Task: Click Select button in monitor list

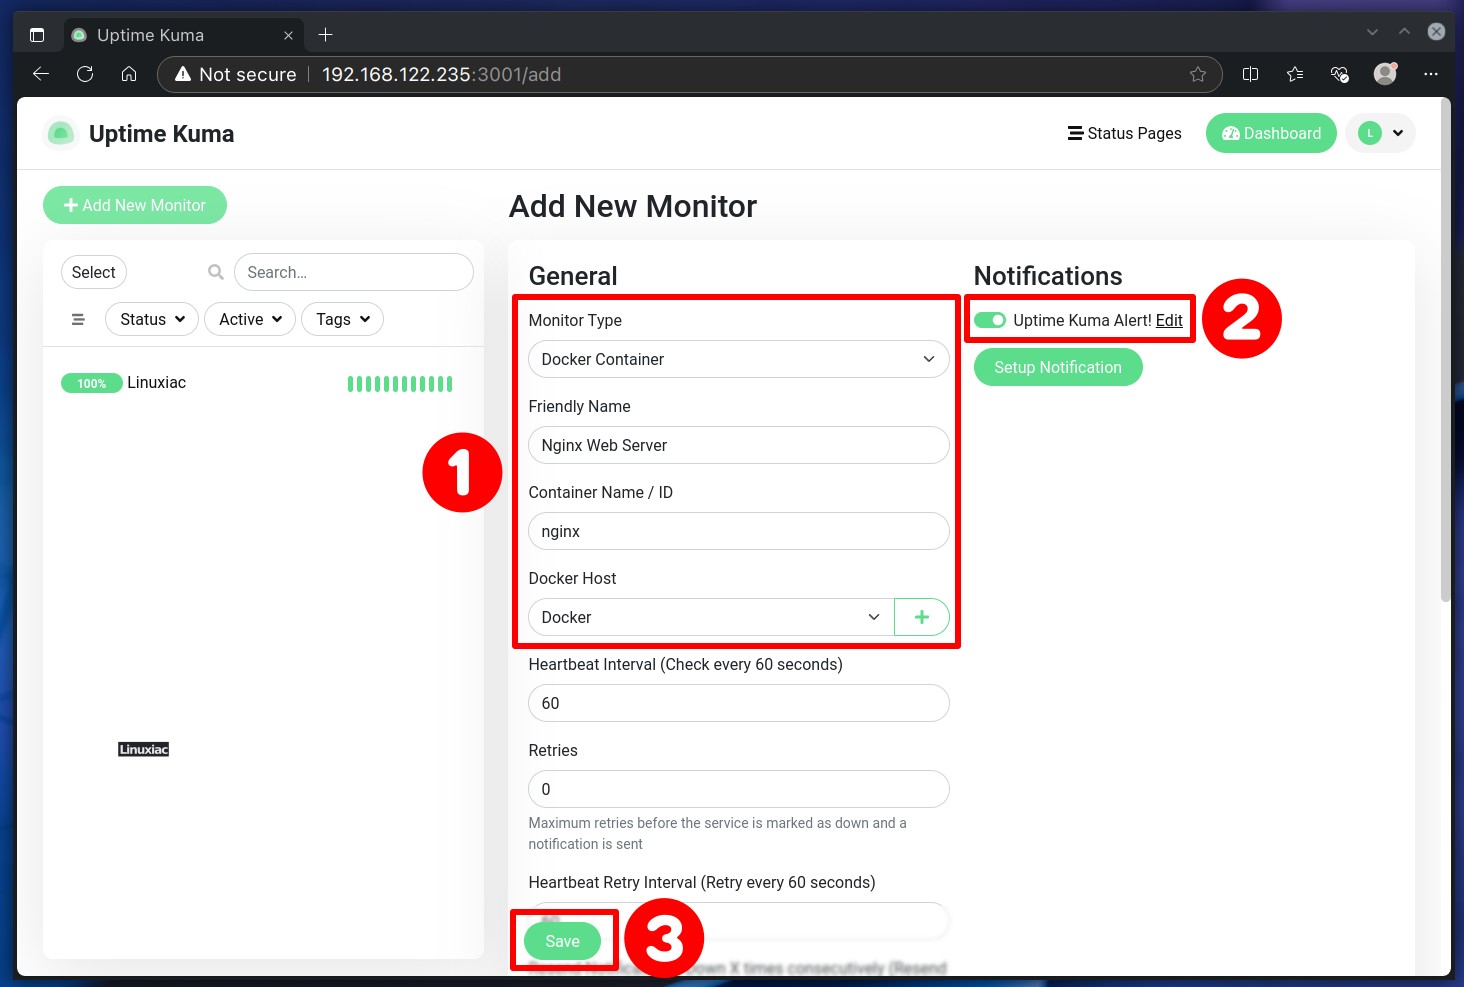Action: [x=94, y=272]
